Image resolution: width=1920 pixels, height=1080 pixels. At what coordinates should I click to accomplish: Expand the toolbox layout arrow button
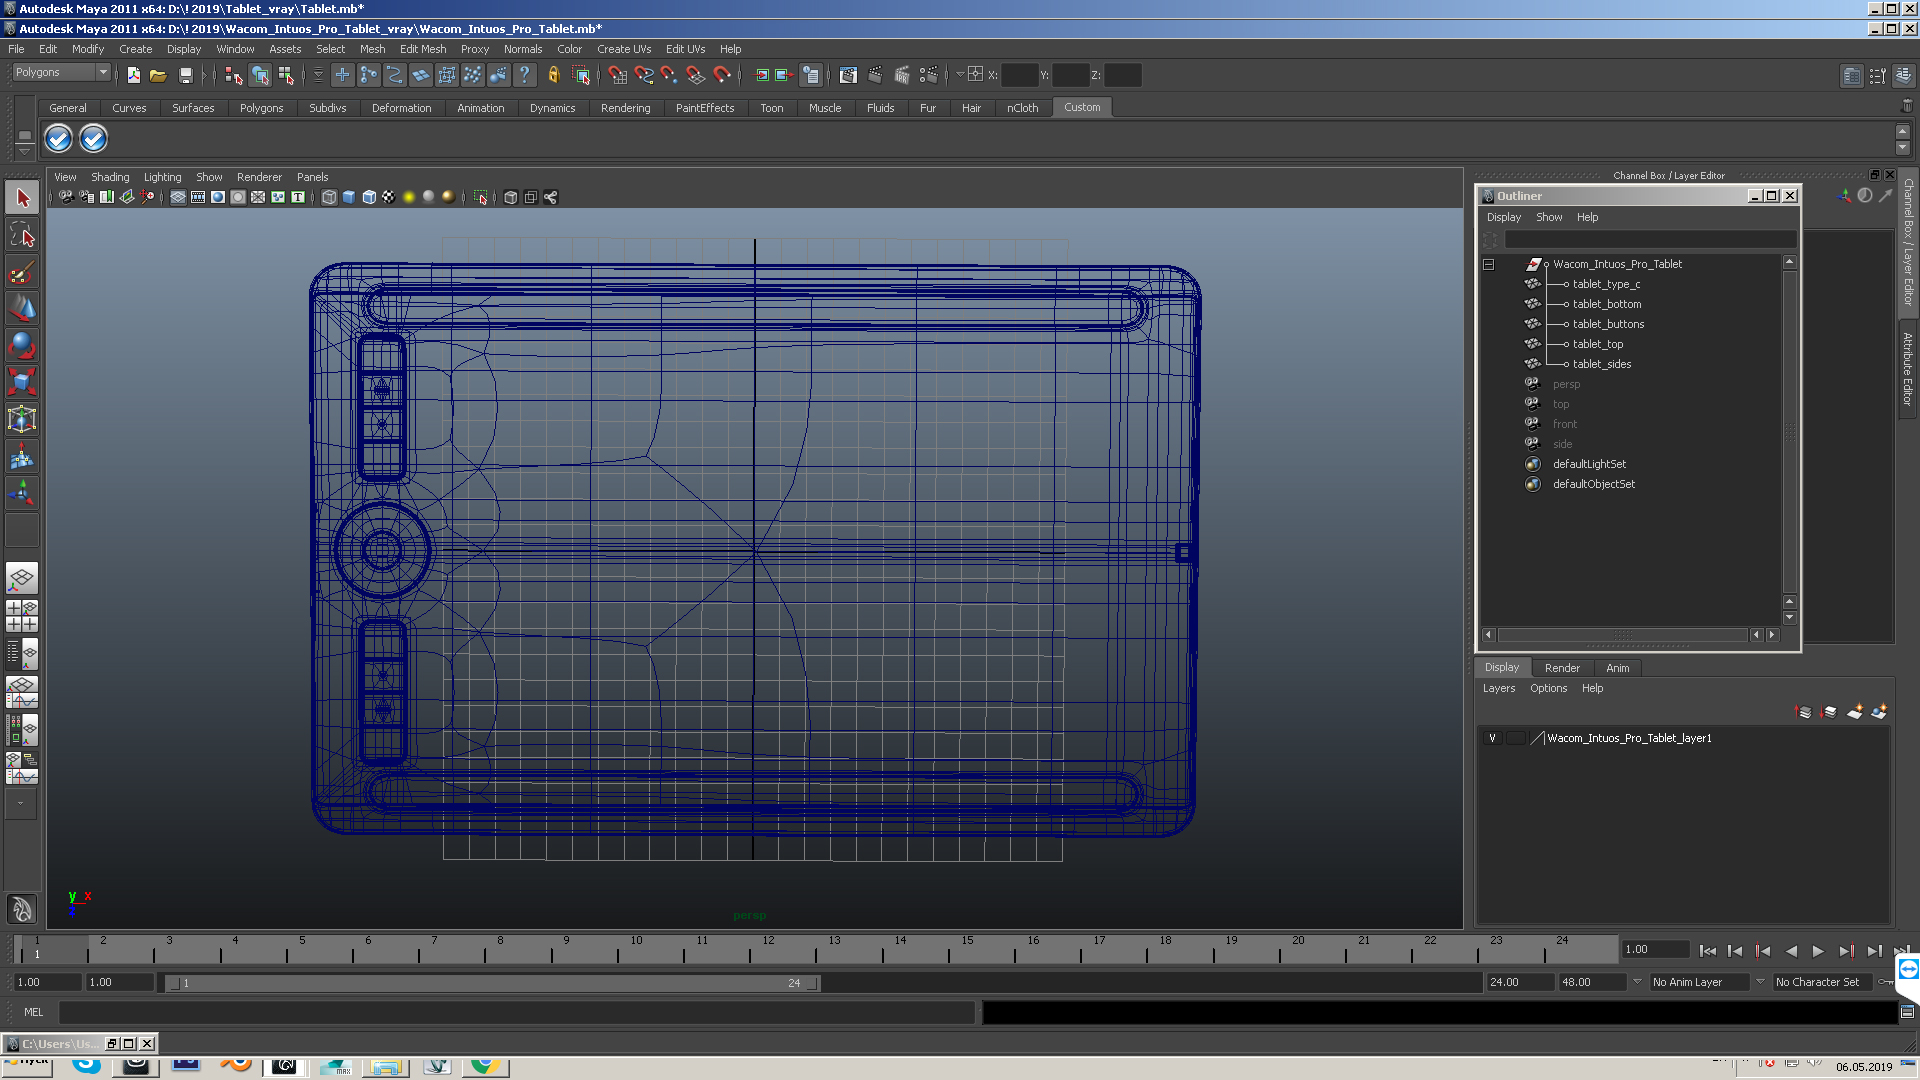click(20, 803)
